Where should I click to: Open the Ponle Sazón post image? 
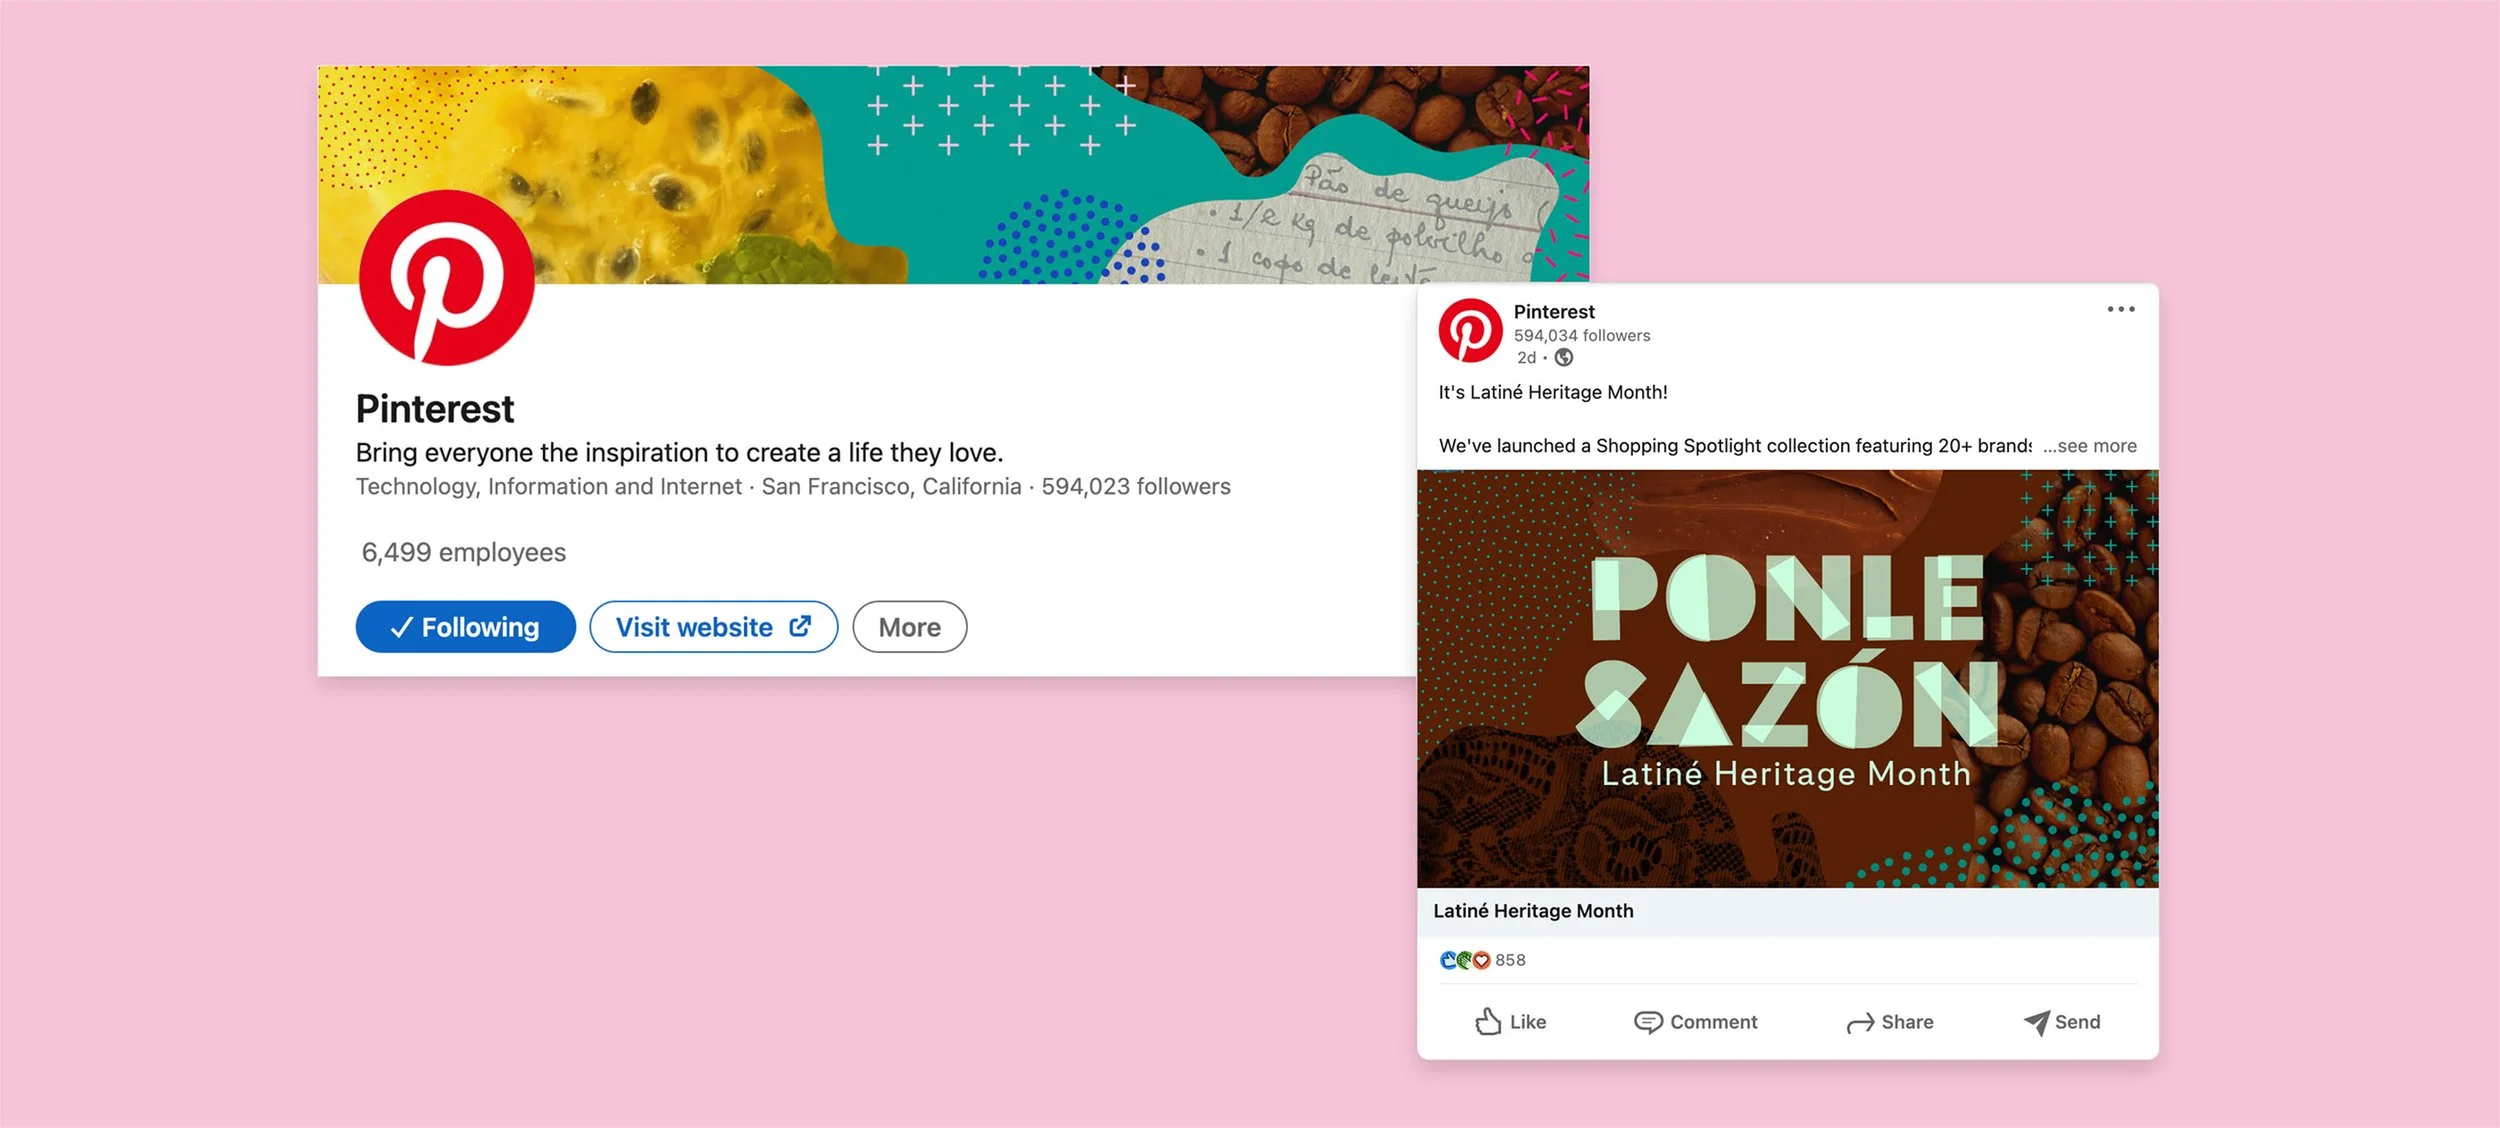[1787, 678]
